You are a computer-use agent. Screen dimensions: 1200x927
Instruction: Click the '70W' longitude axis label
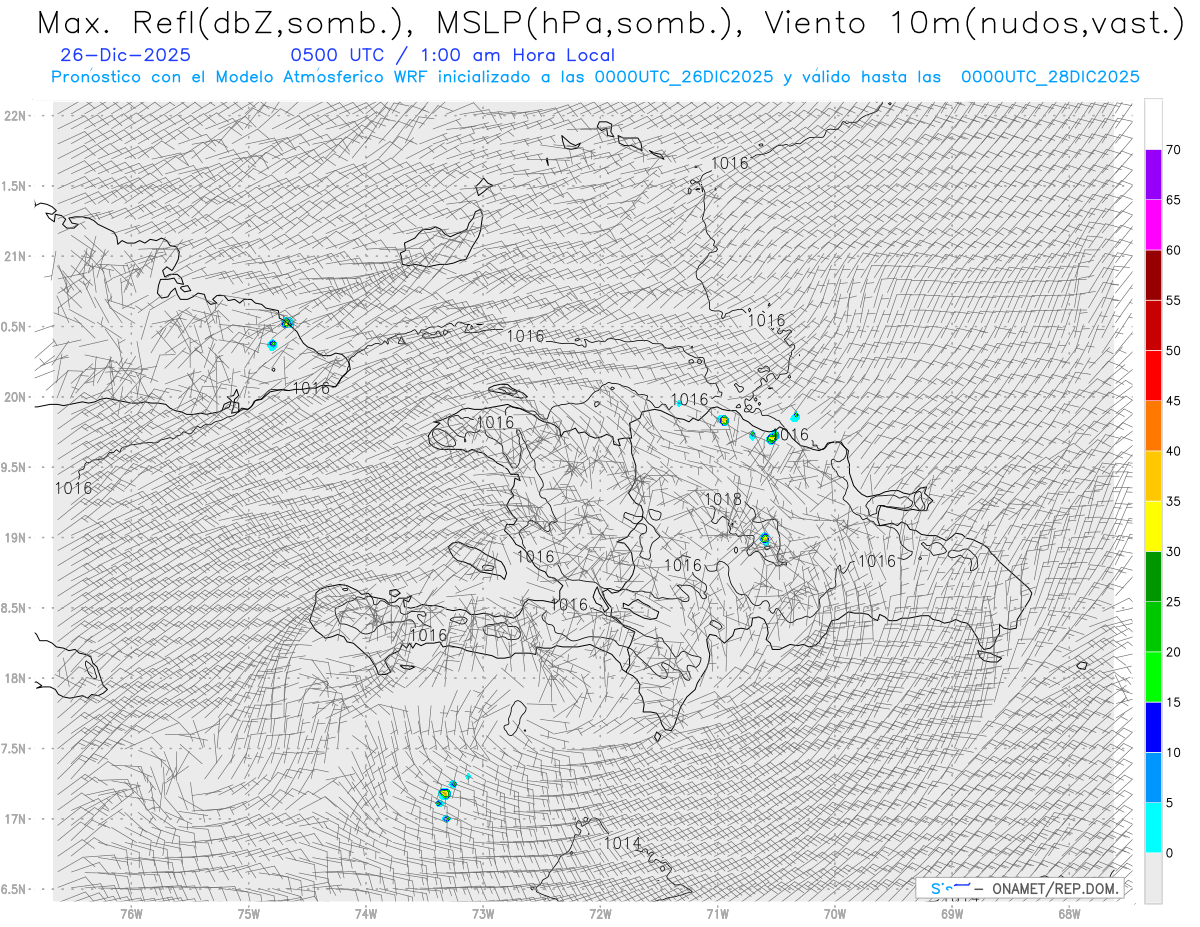(x=834, y=913)
